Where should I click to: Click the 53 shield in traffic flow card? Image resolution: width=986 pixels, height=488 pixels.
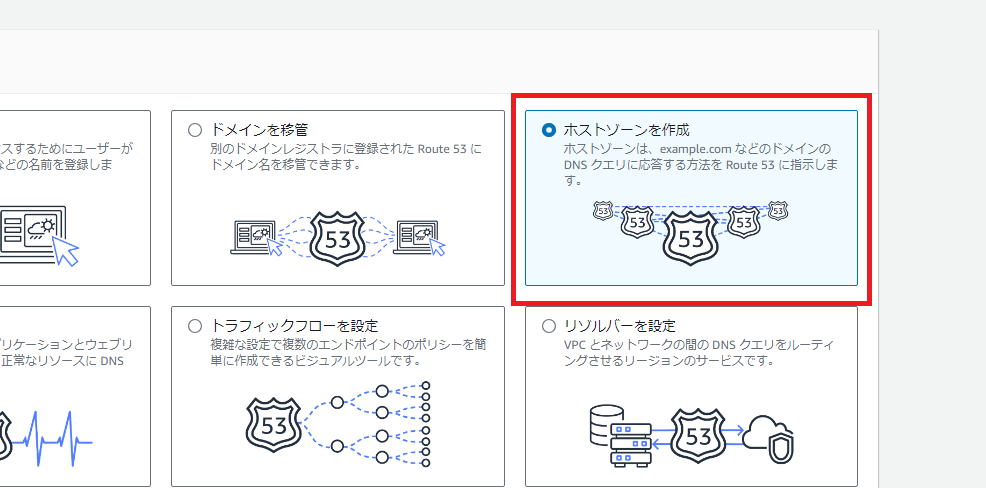(x=273, y=426)
